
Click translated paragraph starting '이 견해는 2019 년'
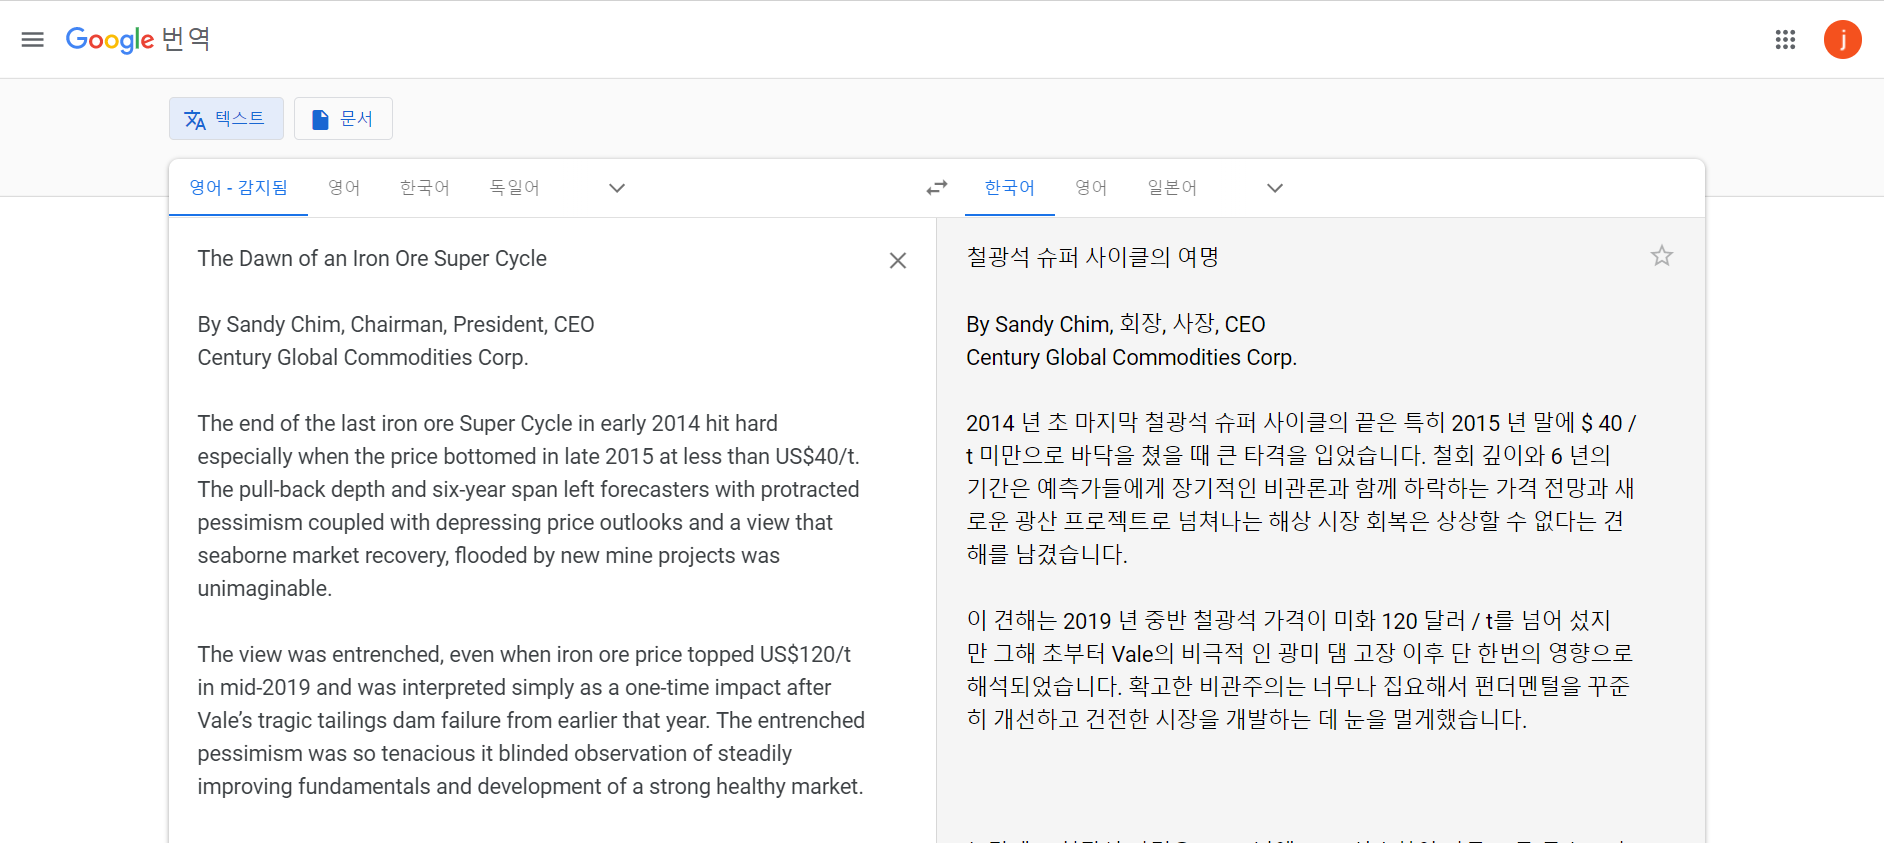click(x=1299, y=670)
